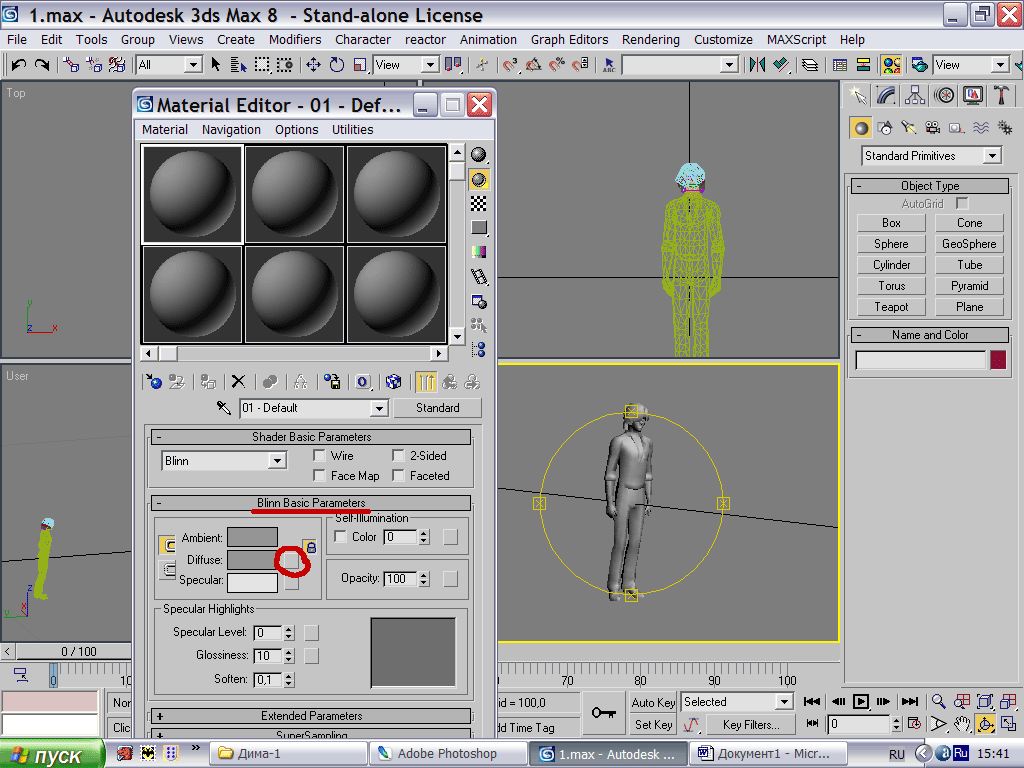Open the Selected key filter dropdown
This screenshot has width=1024, height=768.
784,702
